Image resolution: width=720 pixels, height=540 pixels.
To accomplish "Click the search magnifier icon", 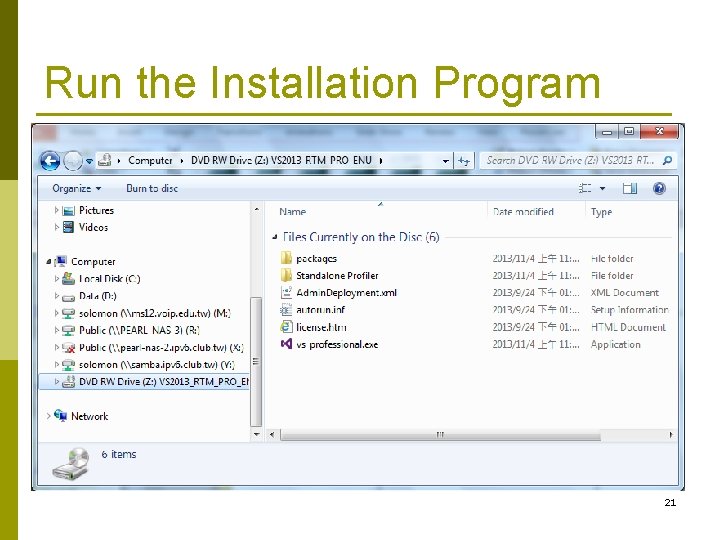I will [x=668, y=160].
